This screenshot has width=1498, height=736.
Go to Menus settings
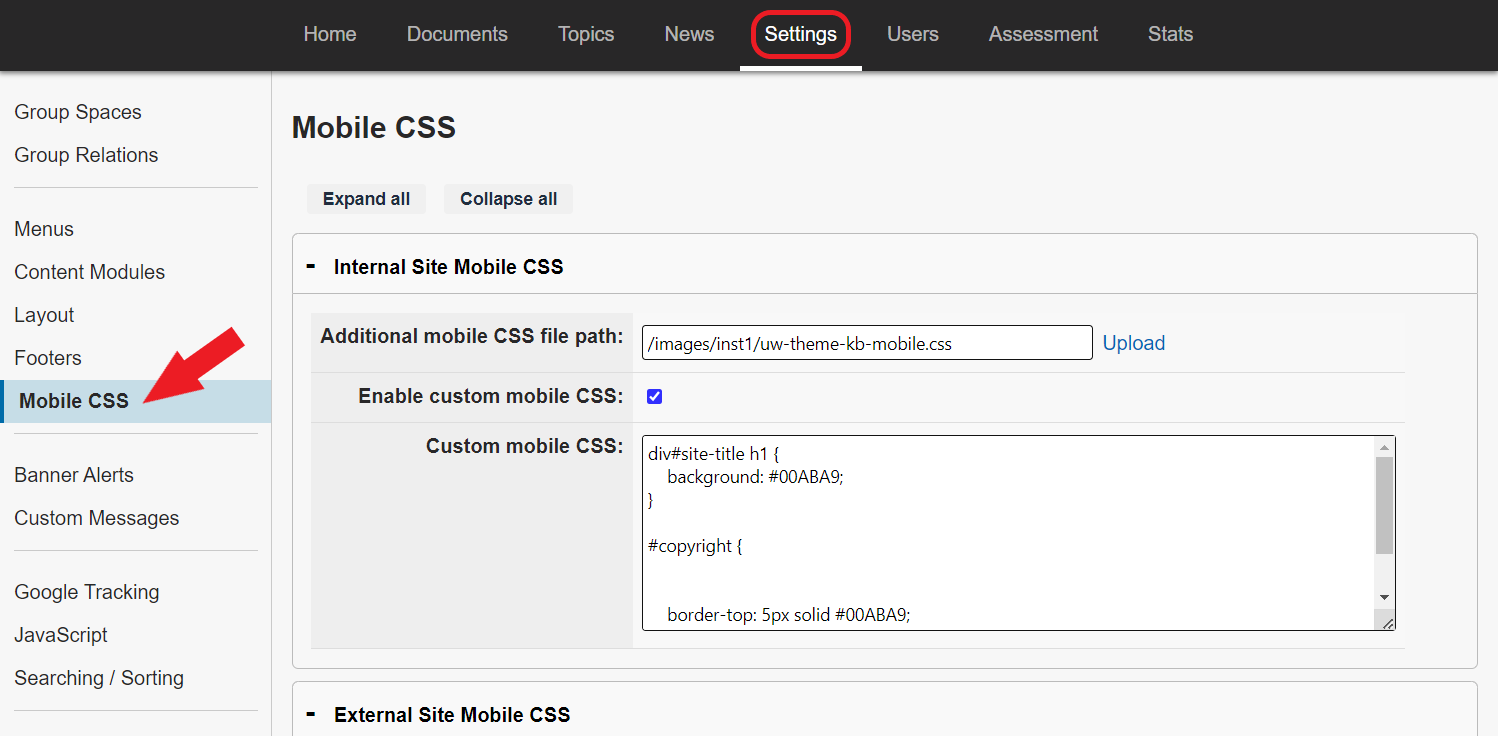pyautogui.click(x=44, y=229)
